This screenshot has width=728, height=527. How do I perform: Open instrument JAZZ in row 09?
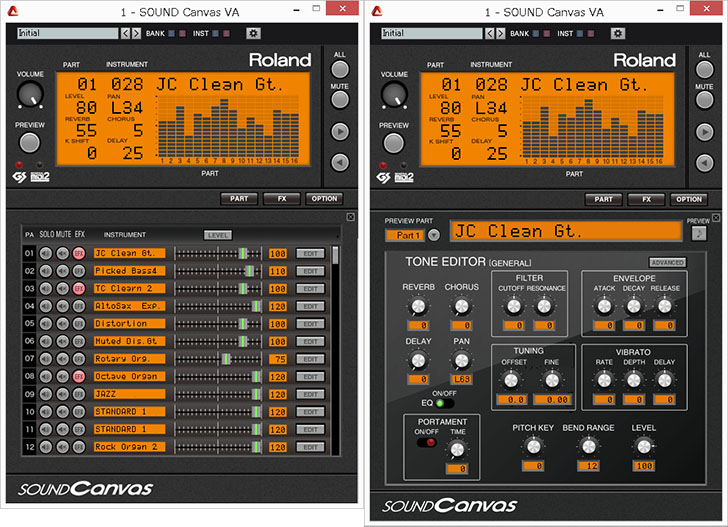pos(130,394)
